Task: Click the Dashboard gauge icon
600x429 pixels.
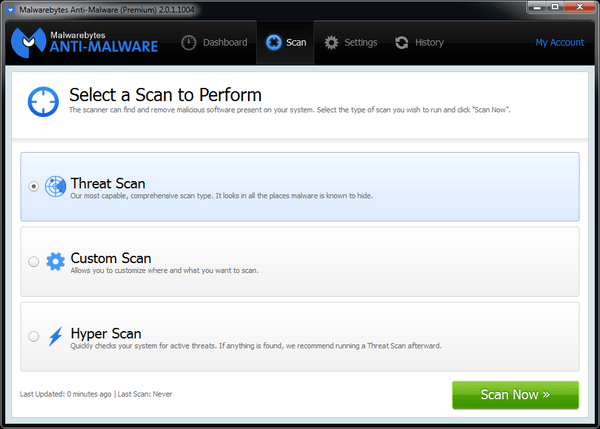Action: pyautogui.click(x=189, y=42)
